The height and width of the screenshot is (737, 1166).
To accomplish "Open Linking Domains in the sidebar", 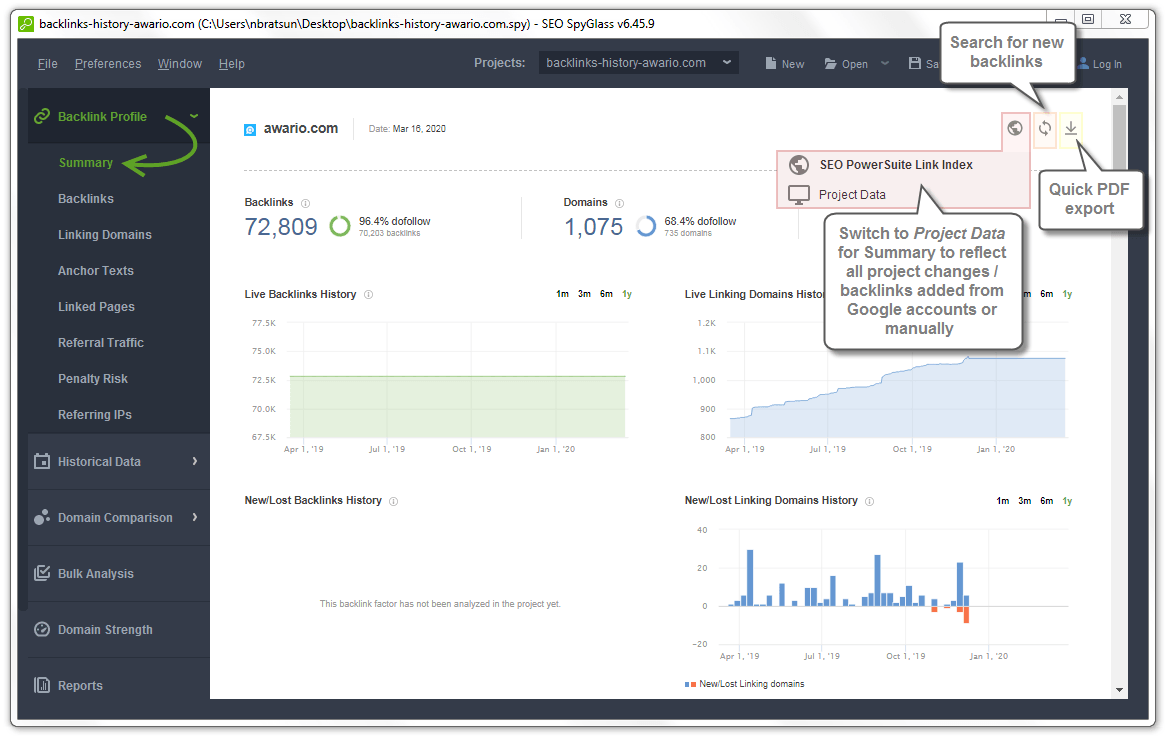I will [x=105, y=235].
